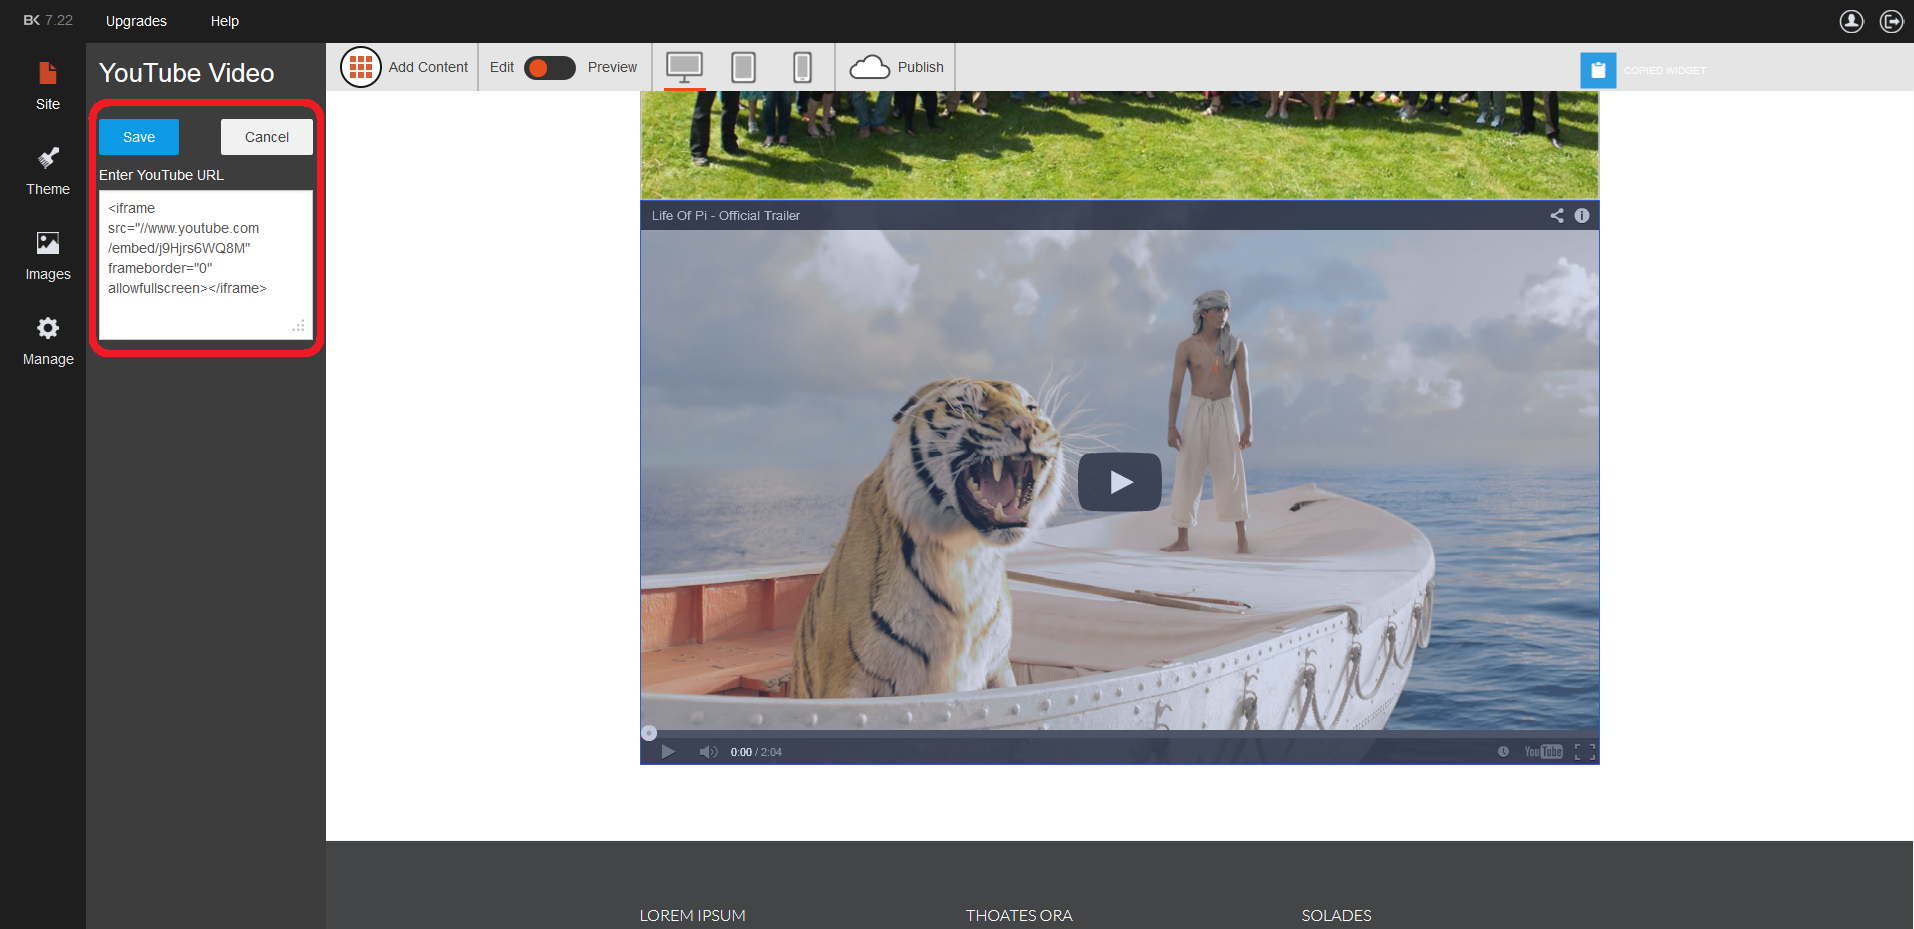Switch to tablet view icon
1914x929 pixels.
coord(743,67)
